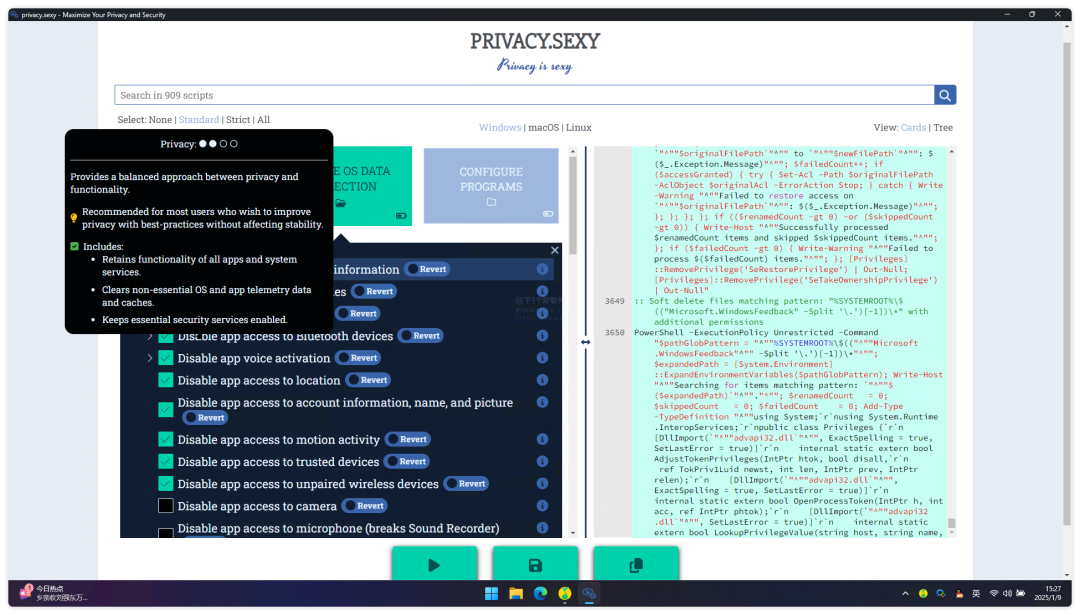
Task: Toggle Revert for account information script
Action: (205, 417)
